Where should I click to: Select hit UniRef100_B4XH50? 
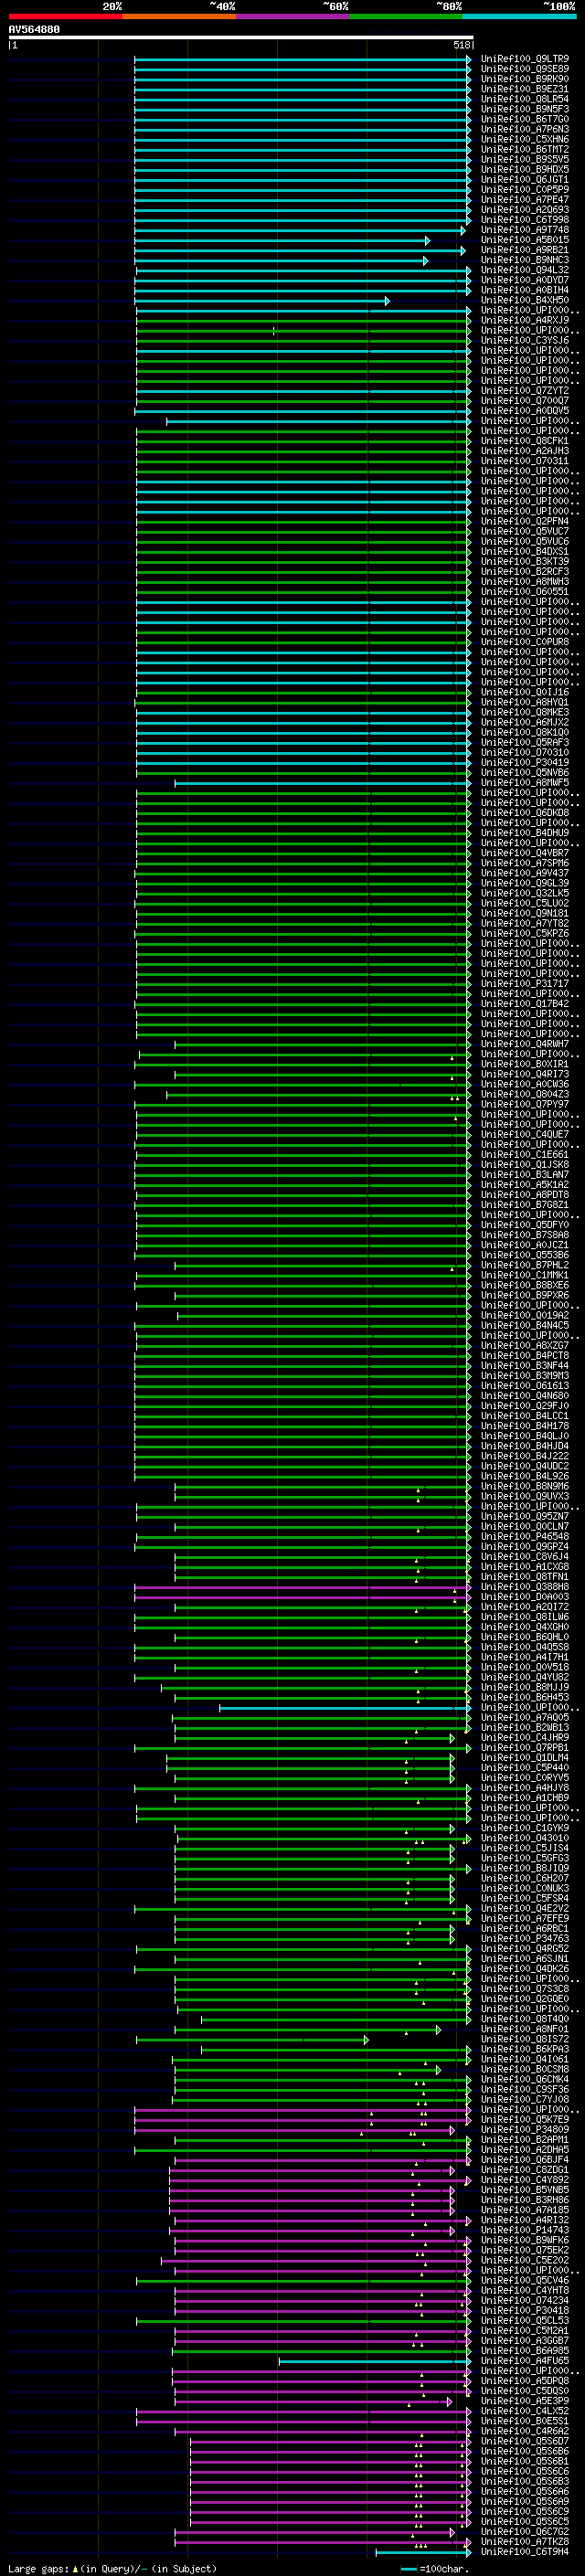click(525, 300)
